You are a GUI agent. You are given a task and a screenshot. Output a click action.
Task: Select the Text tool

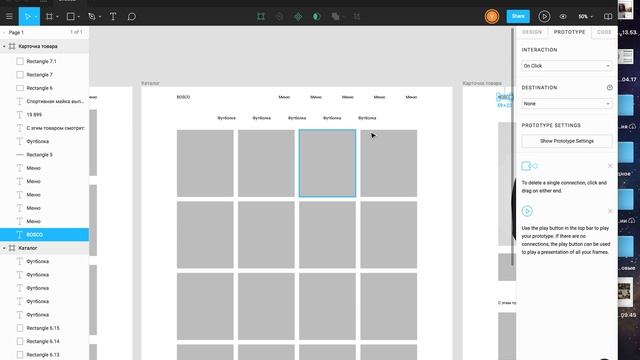click(x=113, y=17)
